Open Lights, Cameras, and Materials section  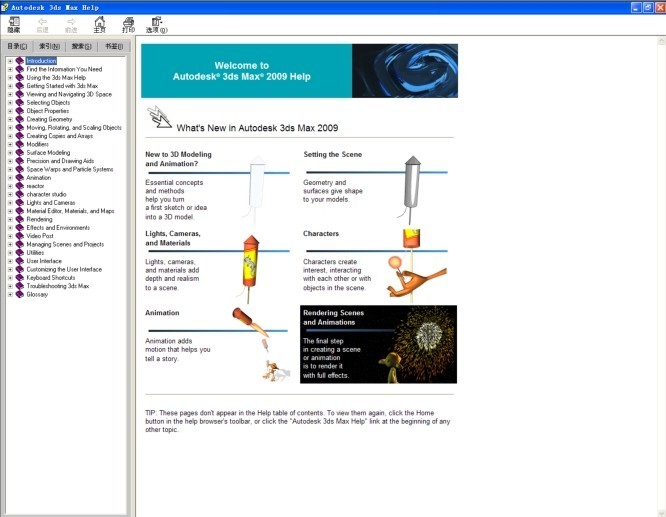coord(173,238)
